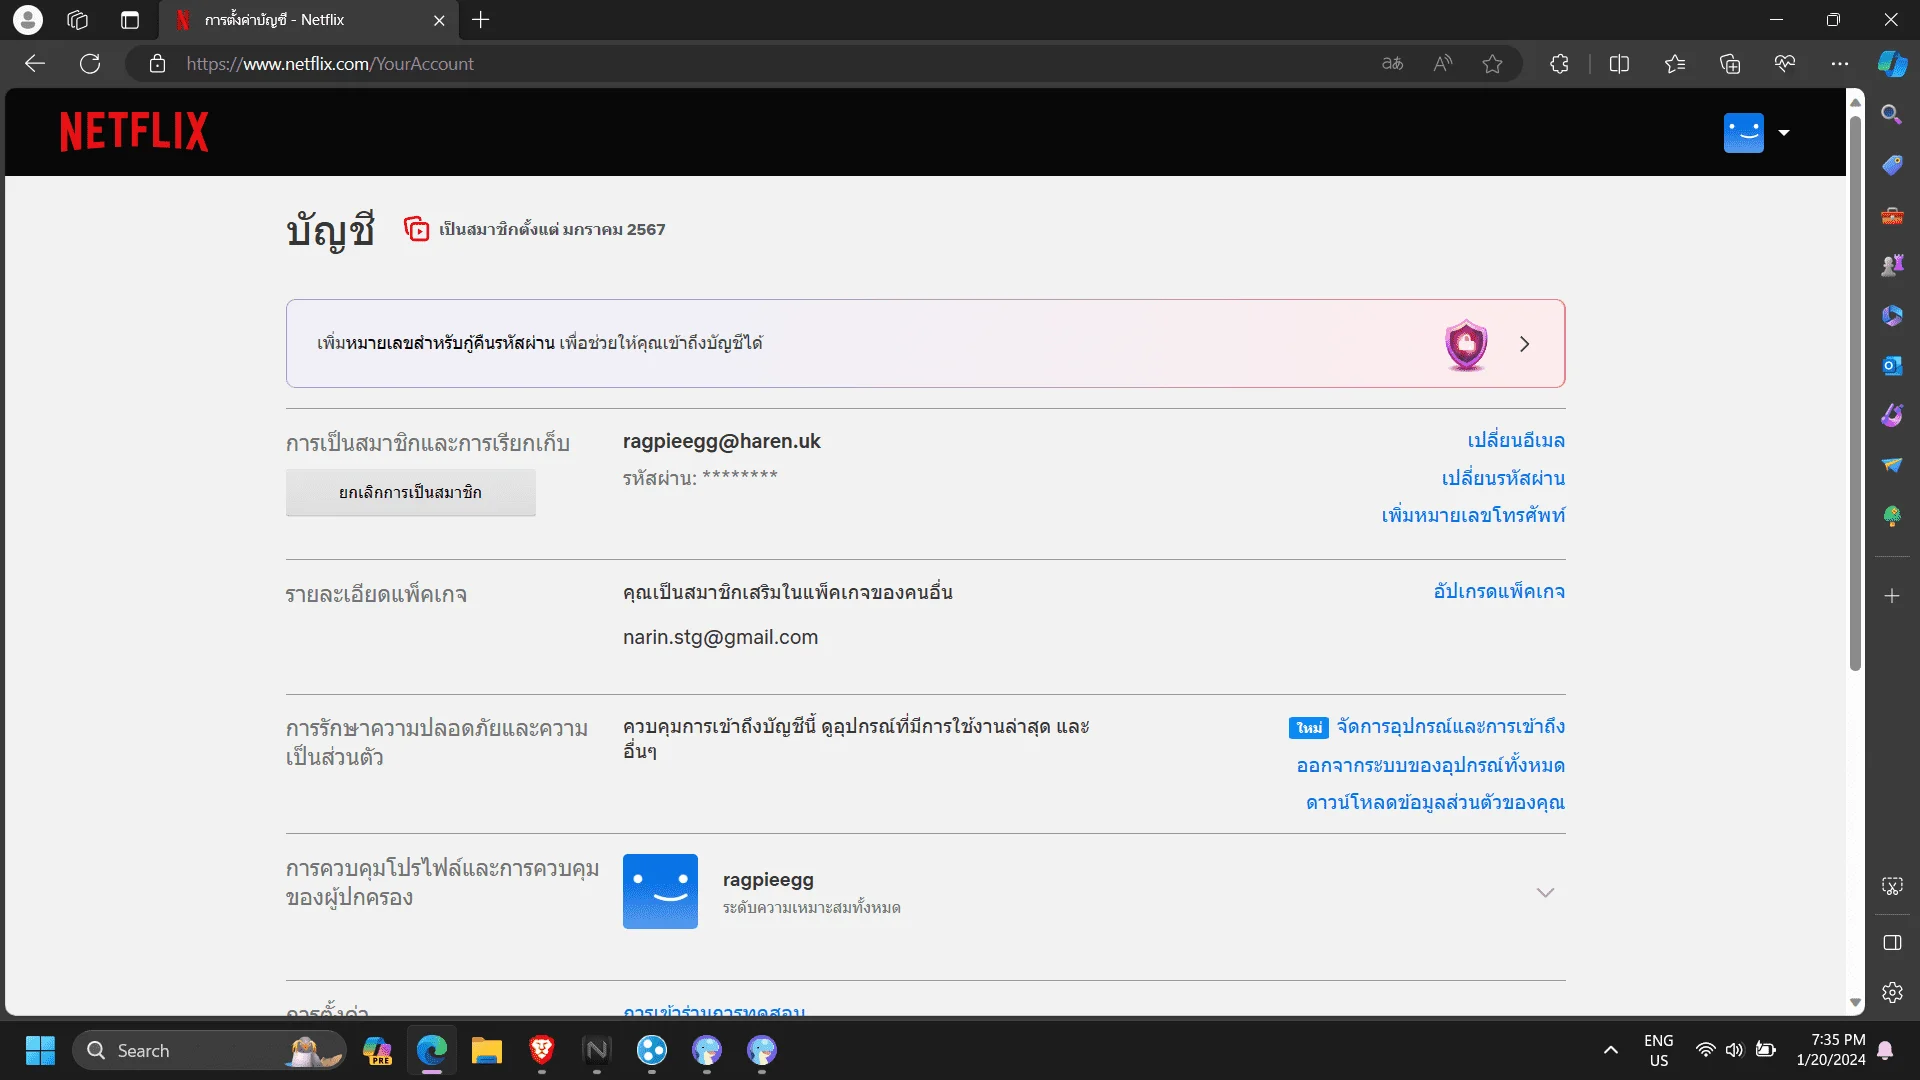Open games chess icon in sidebar
The width and height of the screenshot is (1920, 1080).
(x=1891, y=265)
